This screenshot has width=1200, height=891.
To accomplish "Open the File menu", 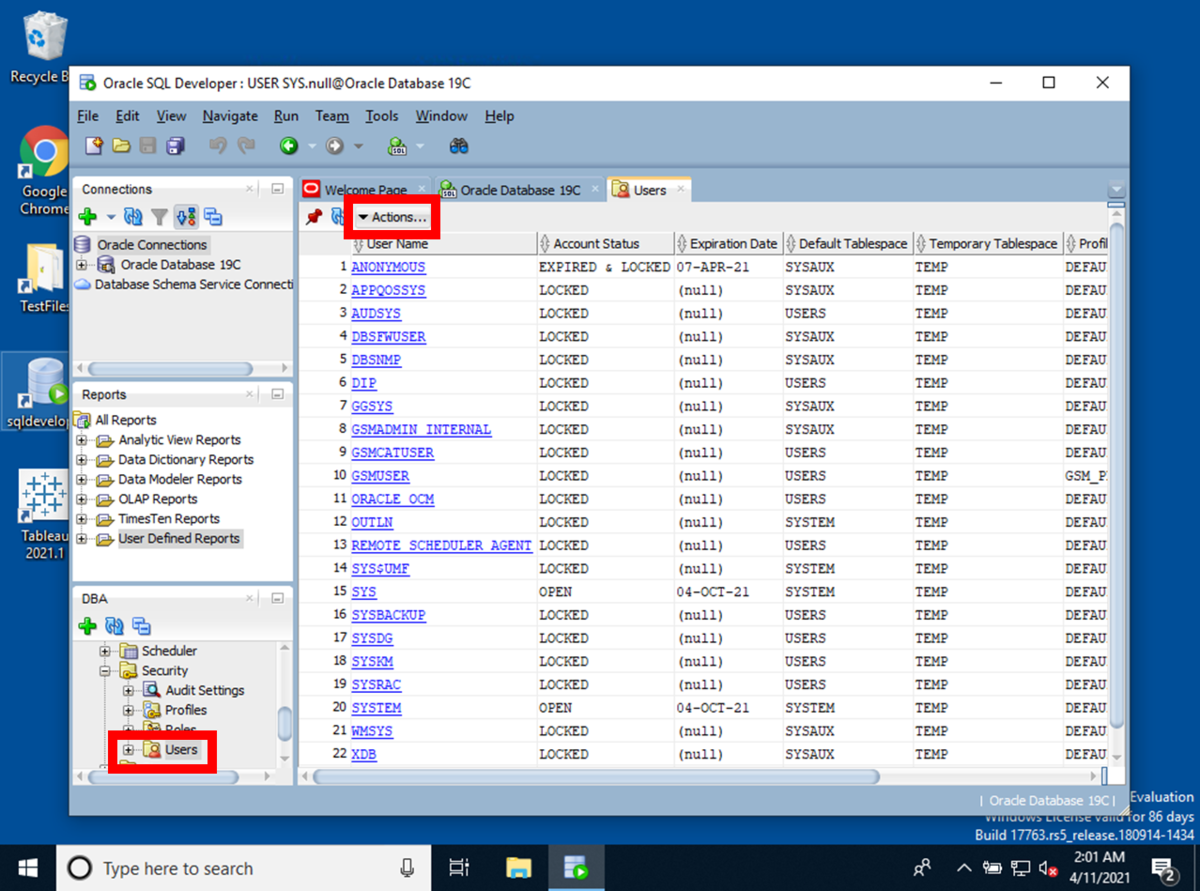I will [88, 116].
